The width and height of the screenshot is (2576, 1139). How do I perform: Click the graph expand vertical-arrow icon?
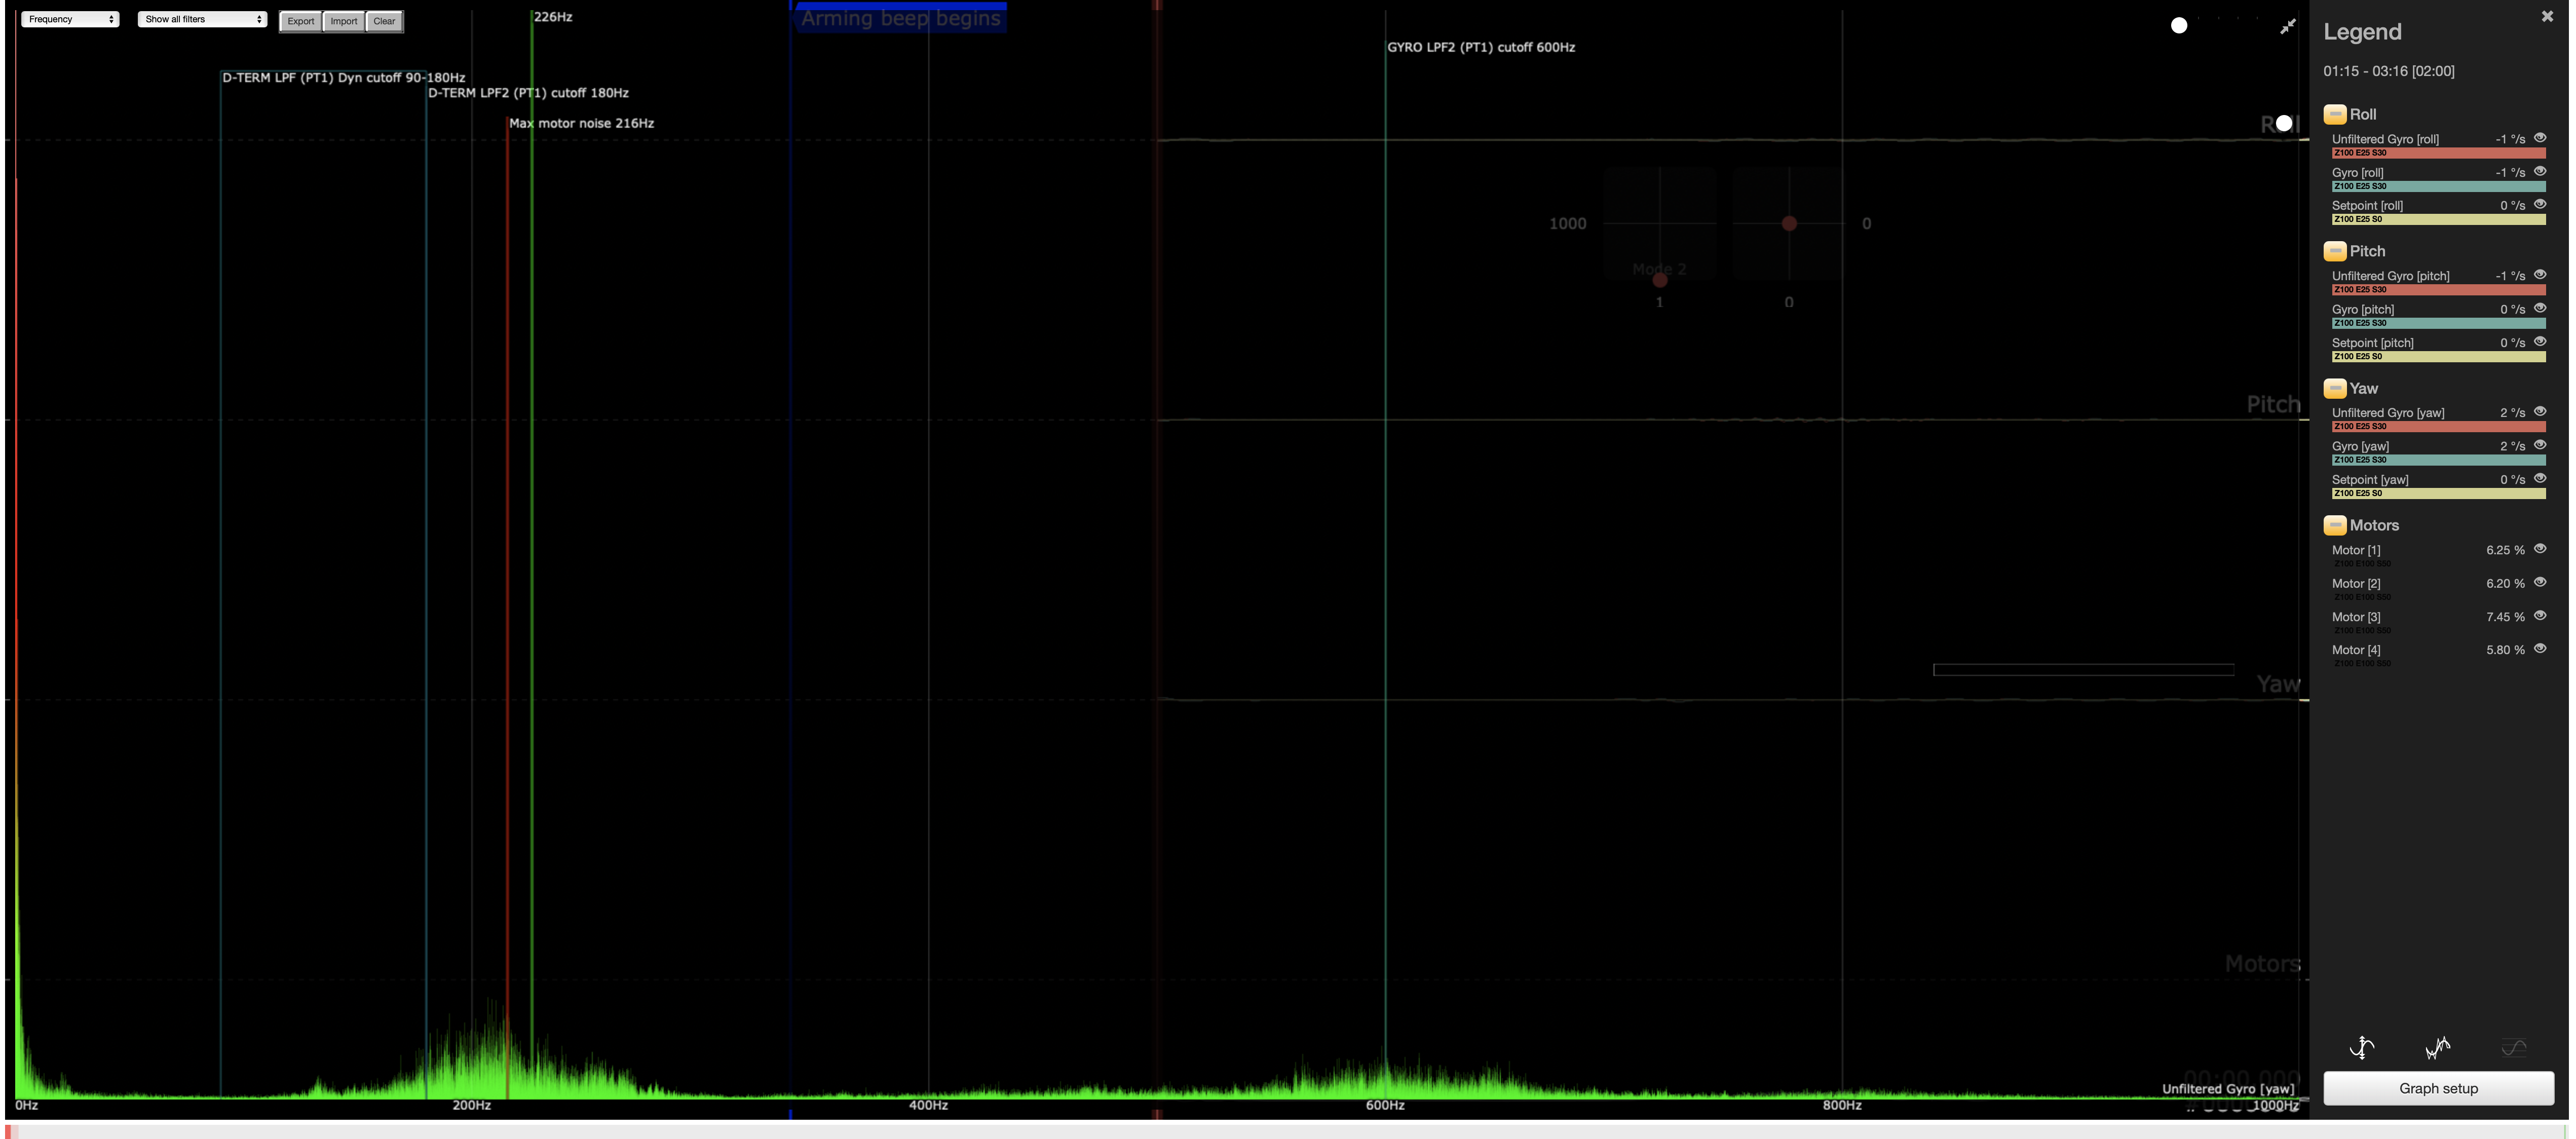click(x=2362, y=1047)
